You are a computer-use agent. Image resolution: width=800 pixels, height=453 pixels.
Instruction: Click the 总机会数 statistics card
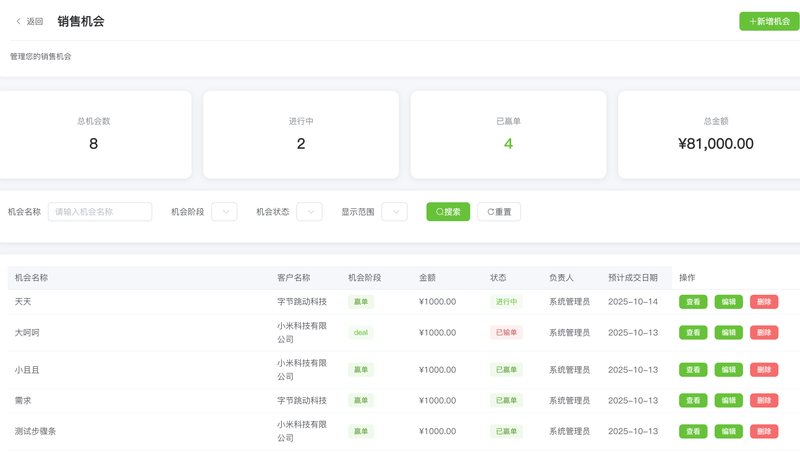tap(94, 135)
